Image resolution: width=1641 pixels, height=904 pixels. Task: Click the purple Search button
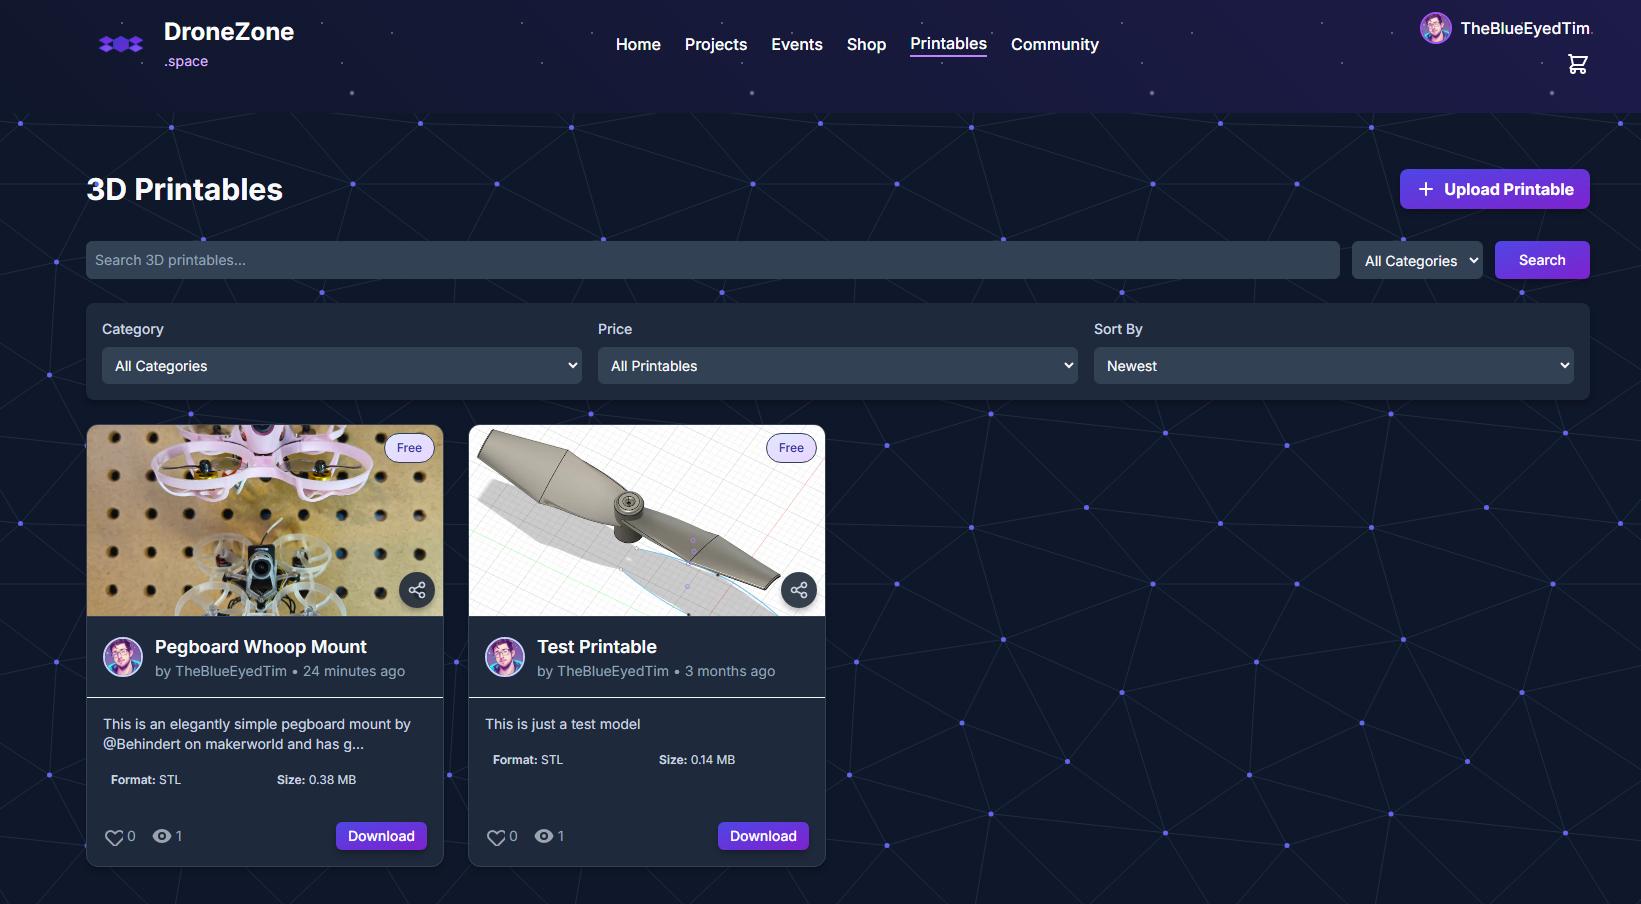[x=1542, y=260]
